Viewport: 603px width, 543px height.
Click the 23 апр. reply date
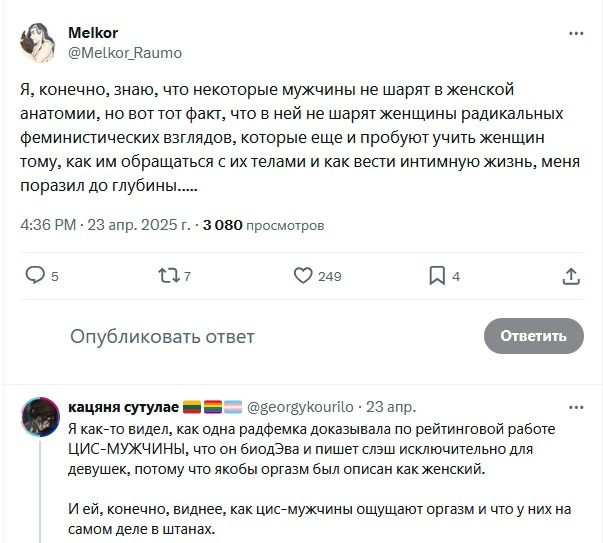pyautogui.click(x=391, y=408)
